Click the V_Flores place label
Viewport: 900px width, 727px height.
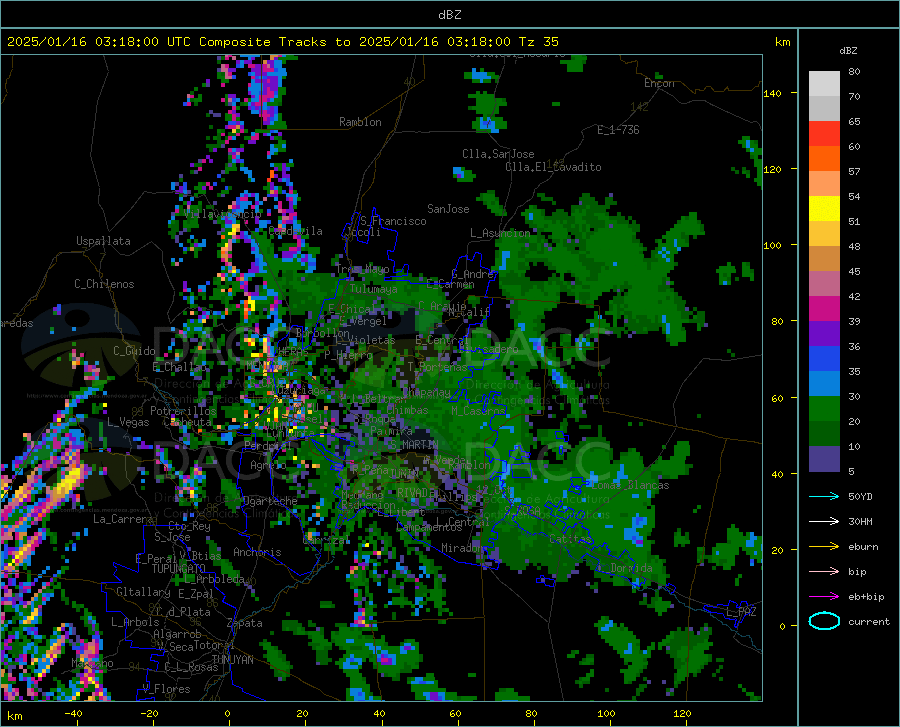(x=166, y=689)
